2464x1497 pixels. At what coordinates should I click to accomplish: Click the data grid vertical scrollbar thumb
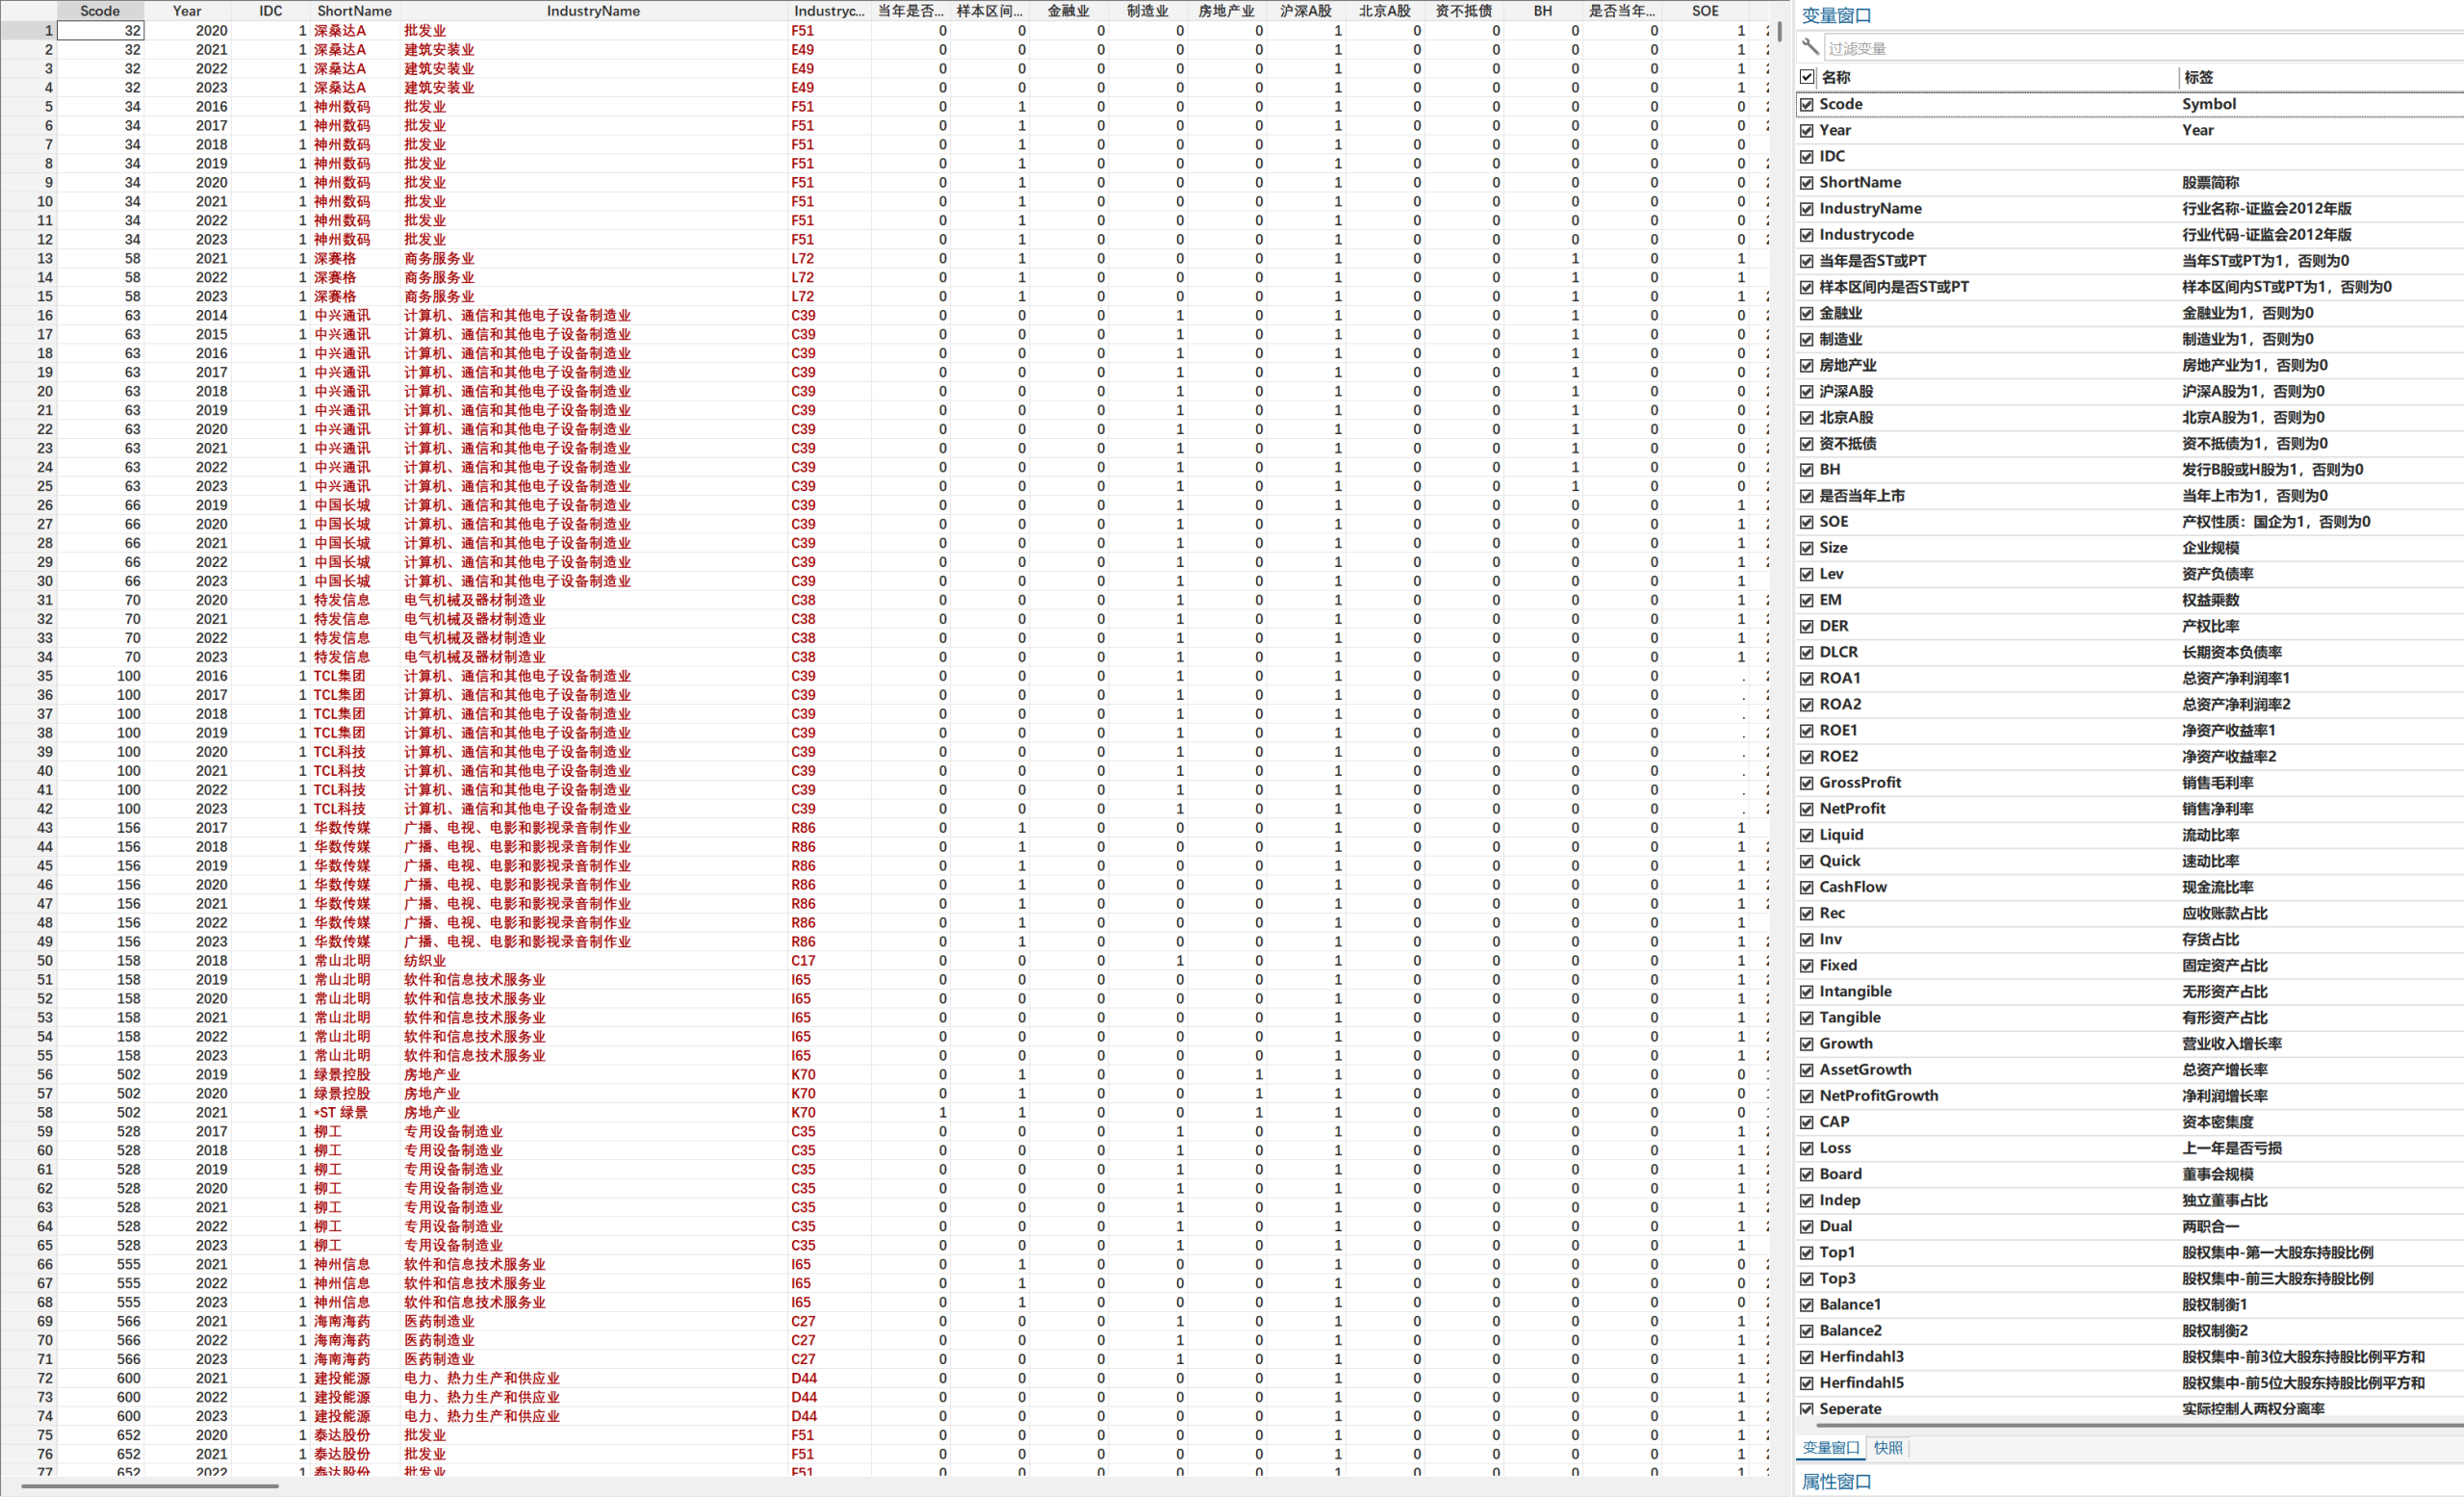(1780, 30)
